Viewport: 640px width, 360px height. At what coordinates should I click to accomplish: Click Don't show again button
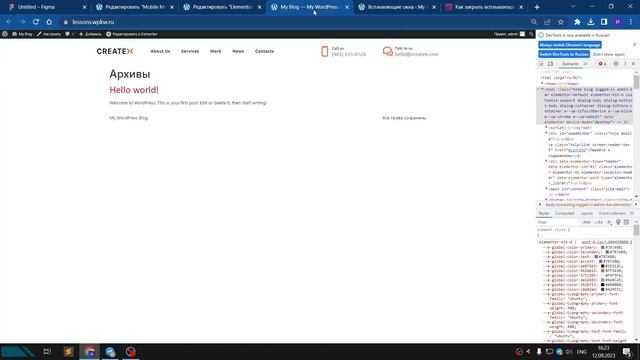coord(609,54)
